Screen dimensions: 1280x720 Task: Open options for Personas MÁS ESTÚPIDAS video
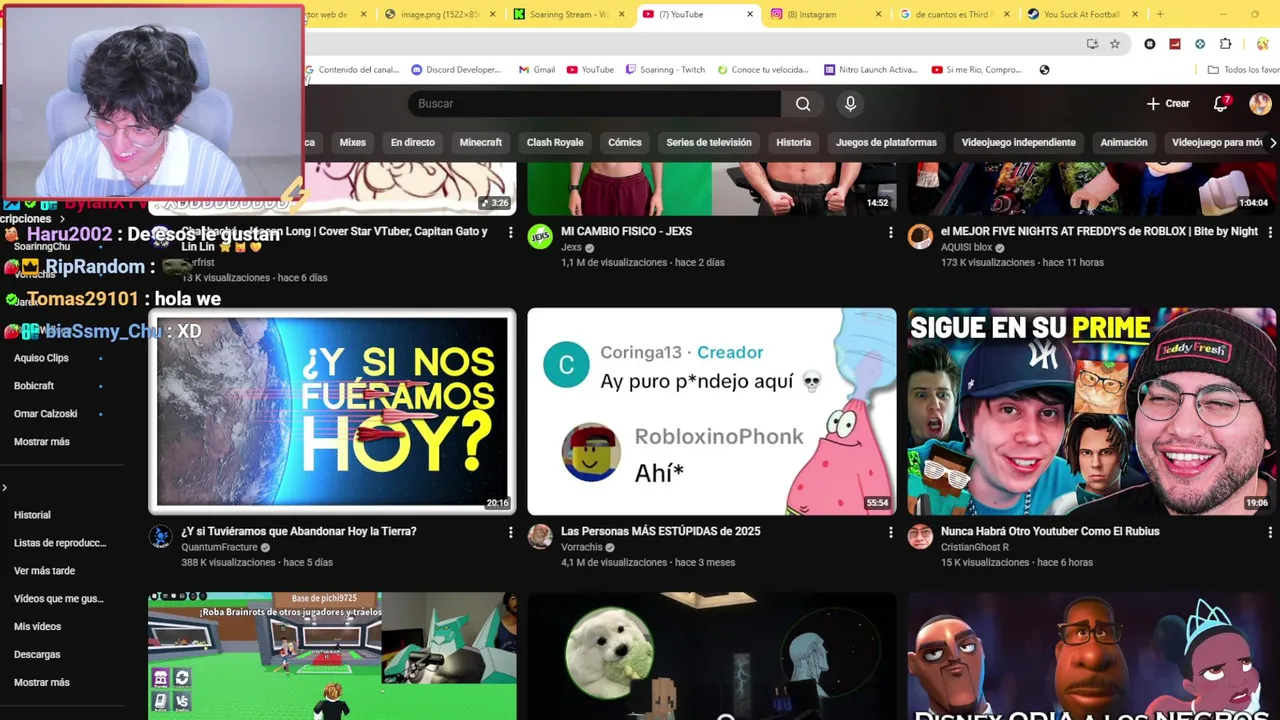(x=890, y=533)
